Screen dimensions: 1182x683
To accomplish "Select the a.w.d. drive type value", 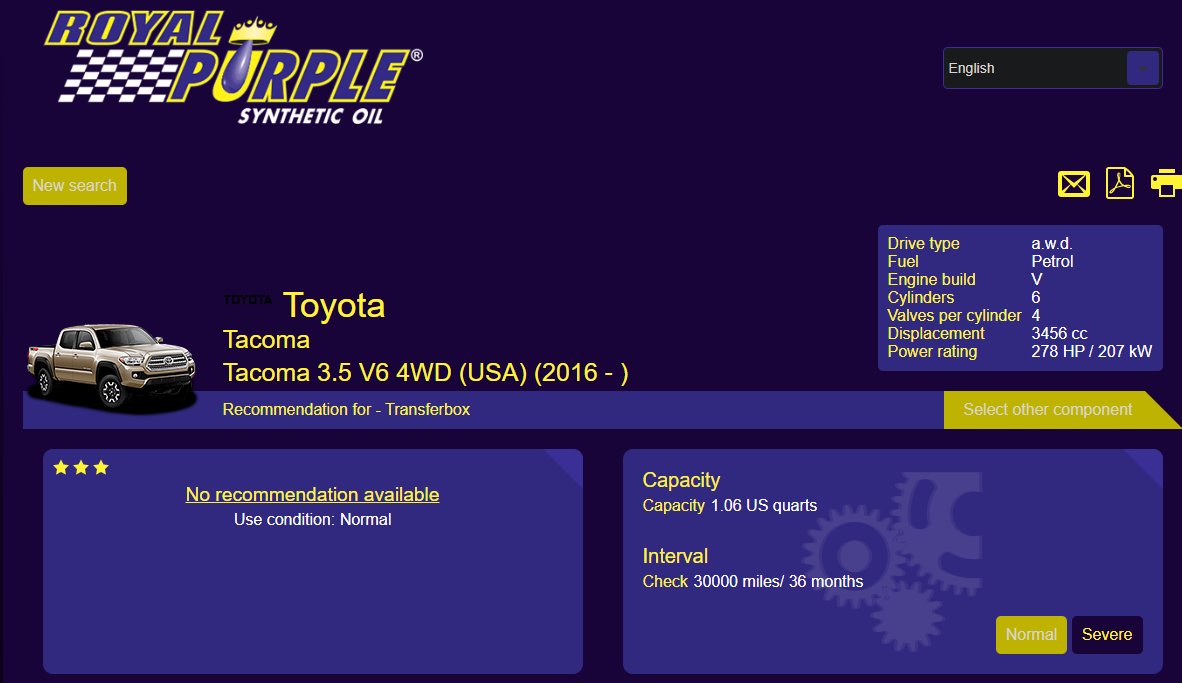I will [1052, 243].
